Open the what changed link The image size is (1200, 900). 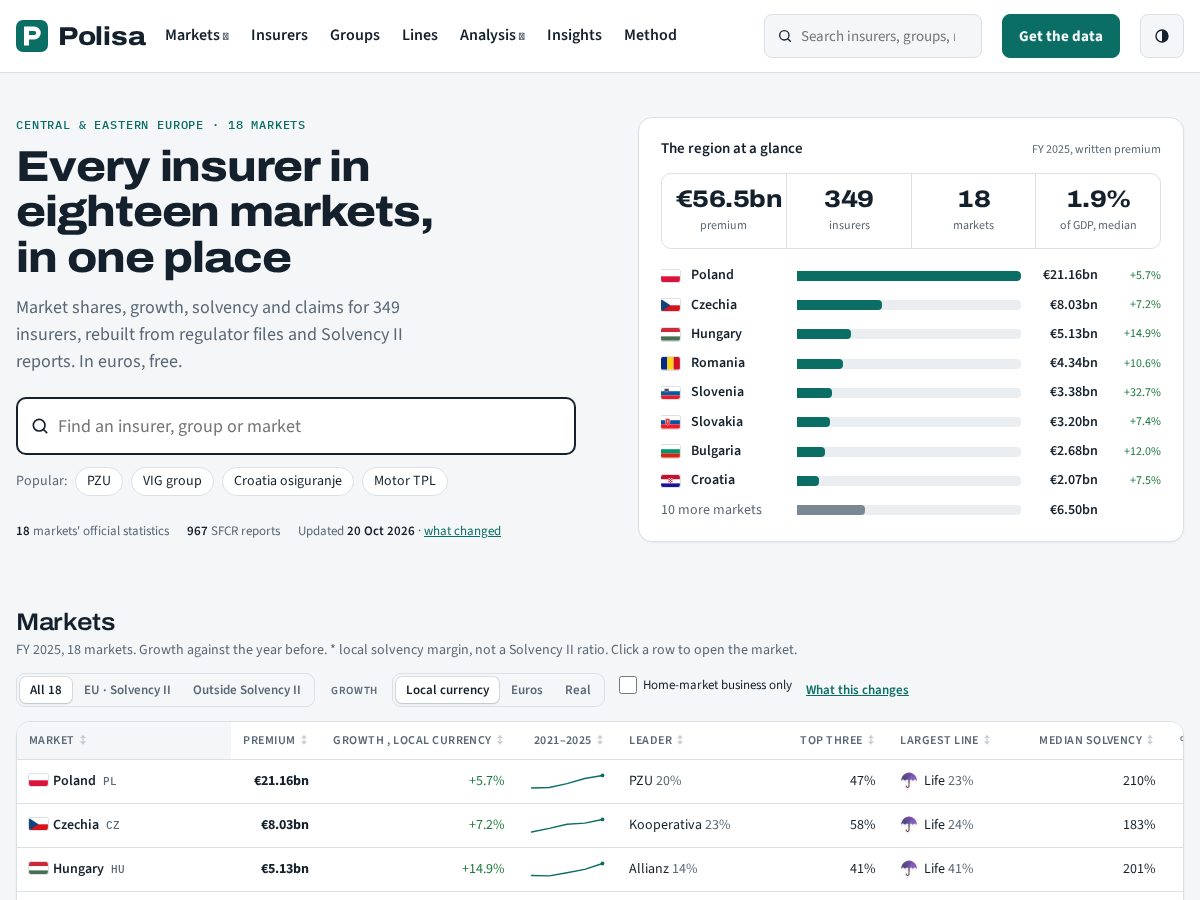tap(462, 531)
